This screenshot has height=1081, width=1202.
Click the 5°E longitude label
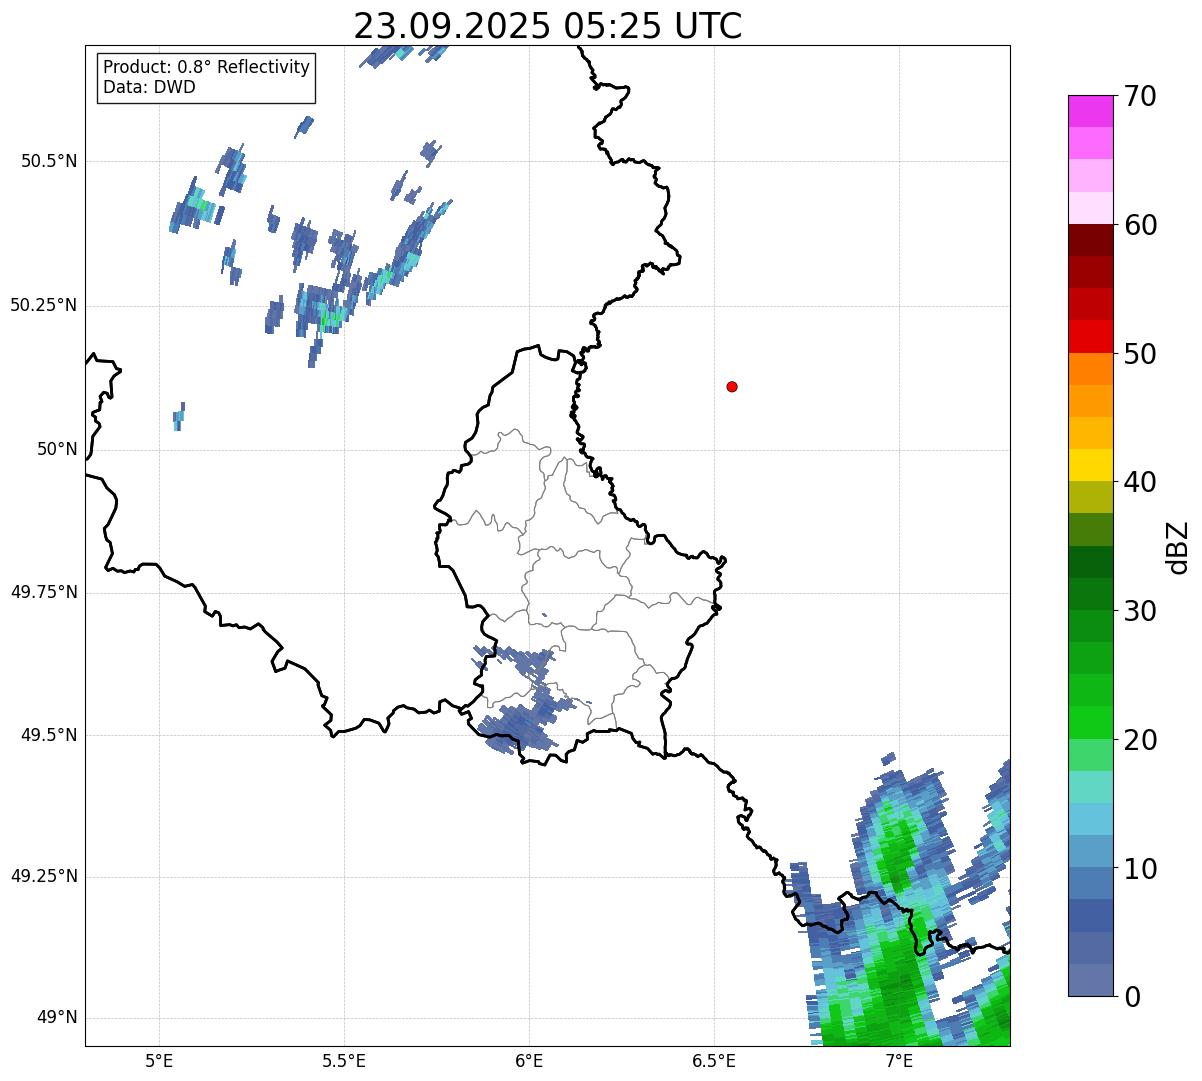tap(159, 1061)
